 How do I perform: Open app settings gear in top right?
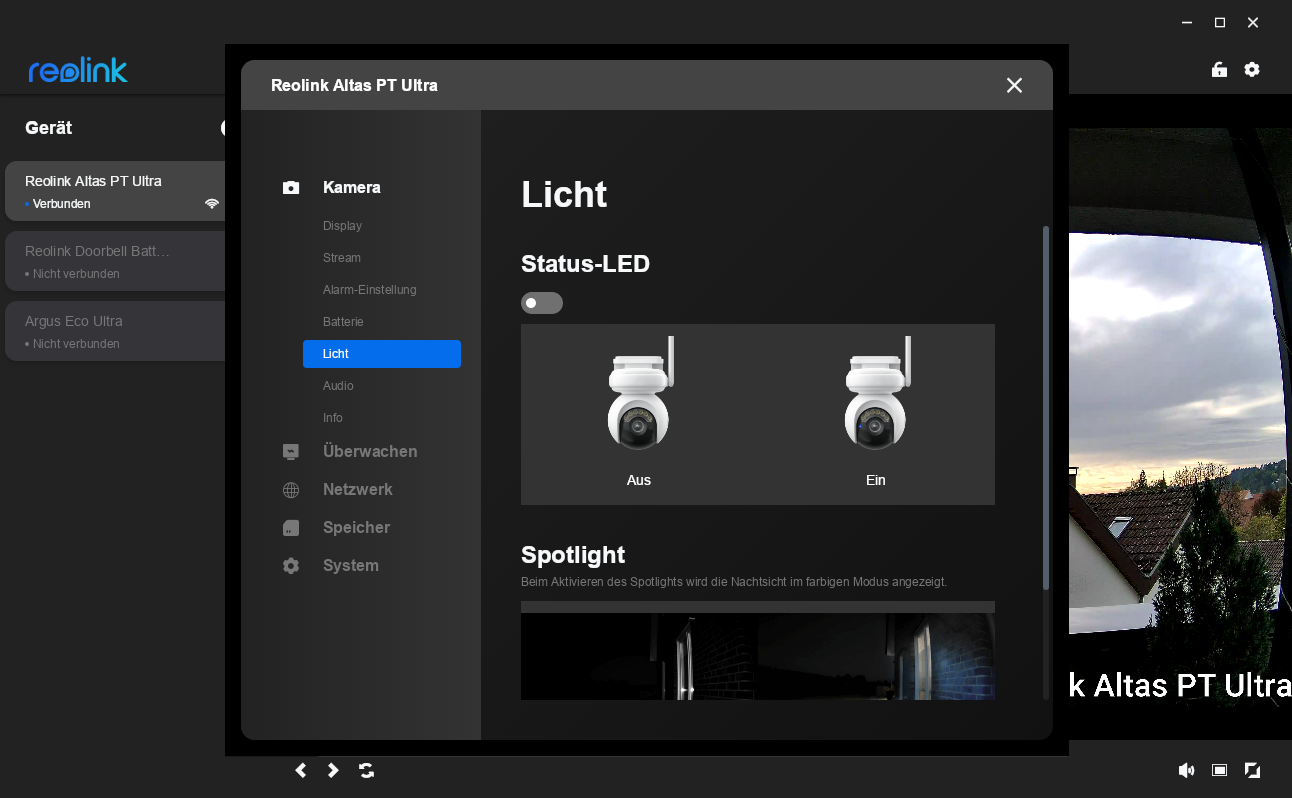[x=1252, y=70]
